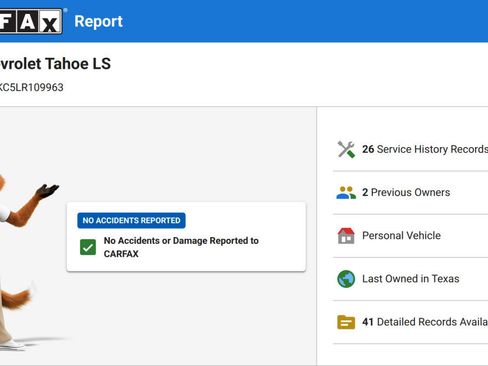Click the previous owners people icon

coord(346,193)
